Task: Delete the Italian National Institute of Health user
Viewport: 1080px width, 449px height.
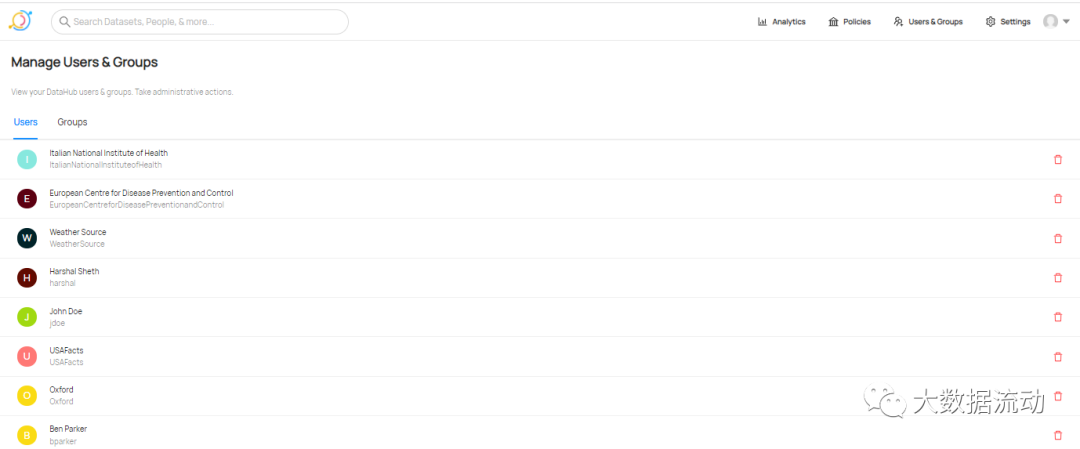Action: [1058, 159]
